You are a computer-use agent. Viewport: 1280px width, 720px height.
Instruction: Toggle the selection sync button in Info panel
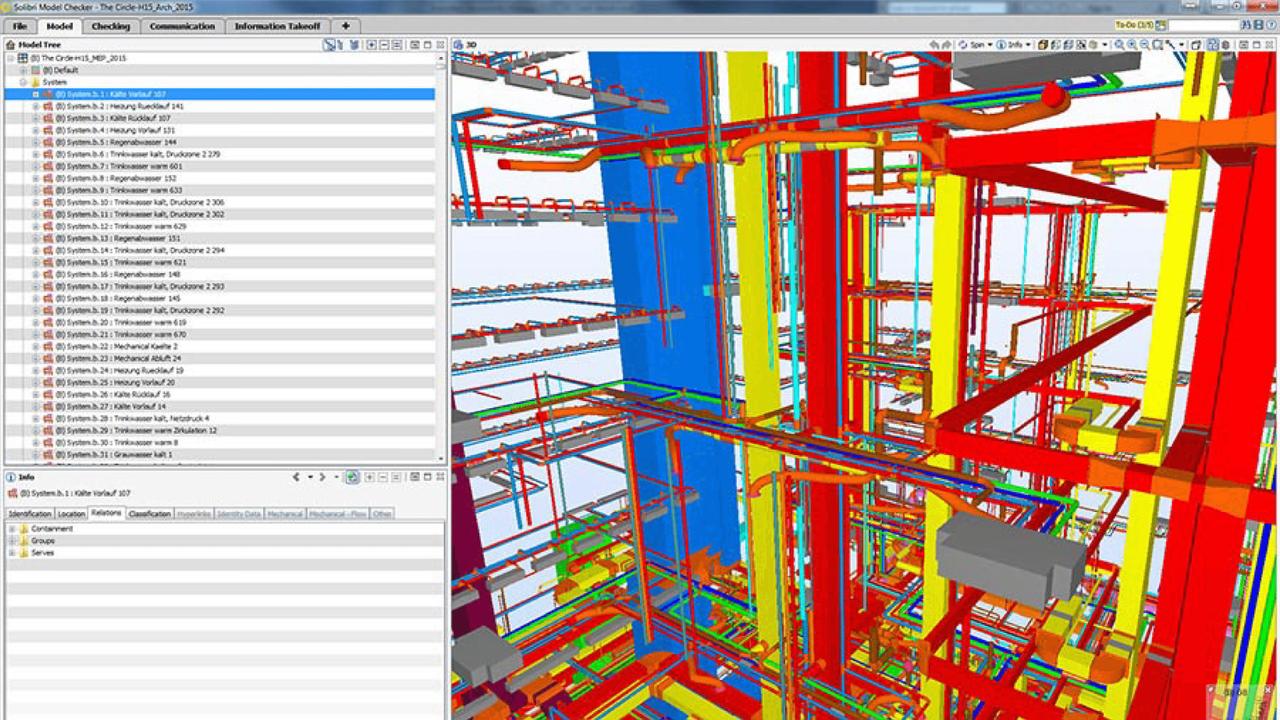[353, 477]
